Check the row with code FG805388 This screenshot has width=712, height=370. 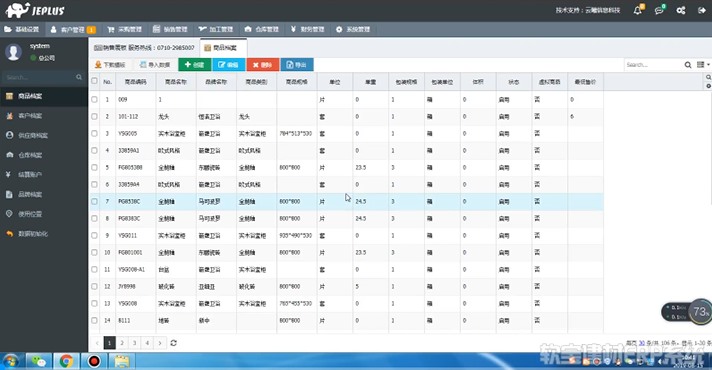point(94,168)
